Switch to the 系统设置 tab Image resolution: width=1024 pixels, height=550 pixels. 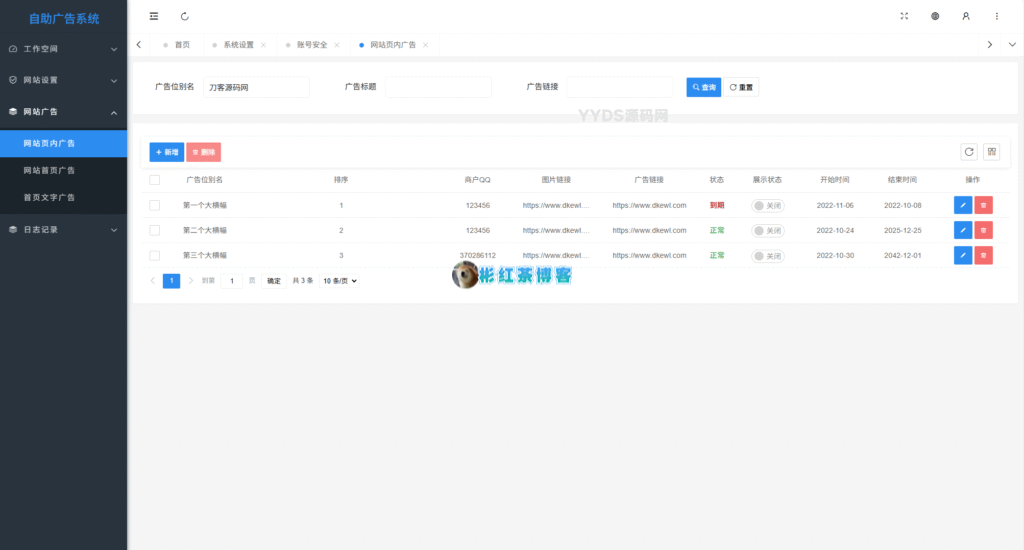pos(238,45)
